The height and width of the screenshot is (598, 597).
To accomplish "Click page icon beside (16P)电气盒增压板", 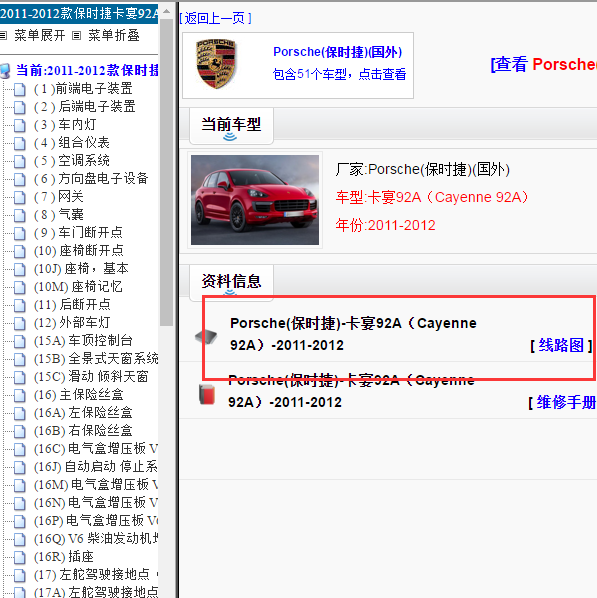I will [x=19, y=521].
